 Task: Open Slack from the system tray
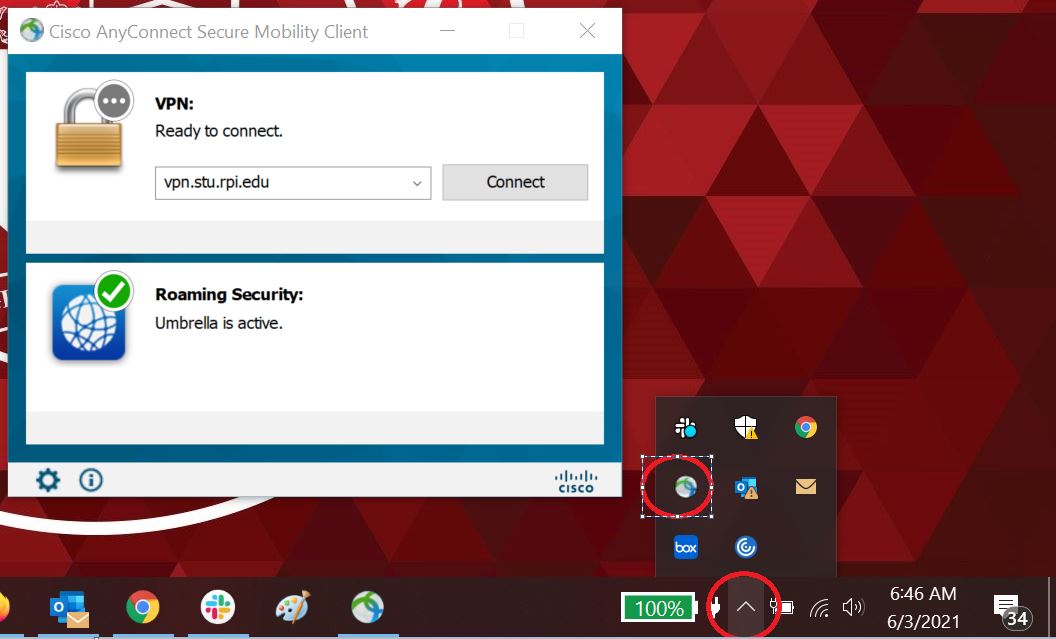coord(685,428)
